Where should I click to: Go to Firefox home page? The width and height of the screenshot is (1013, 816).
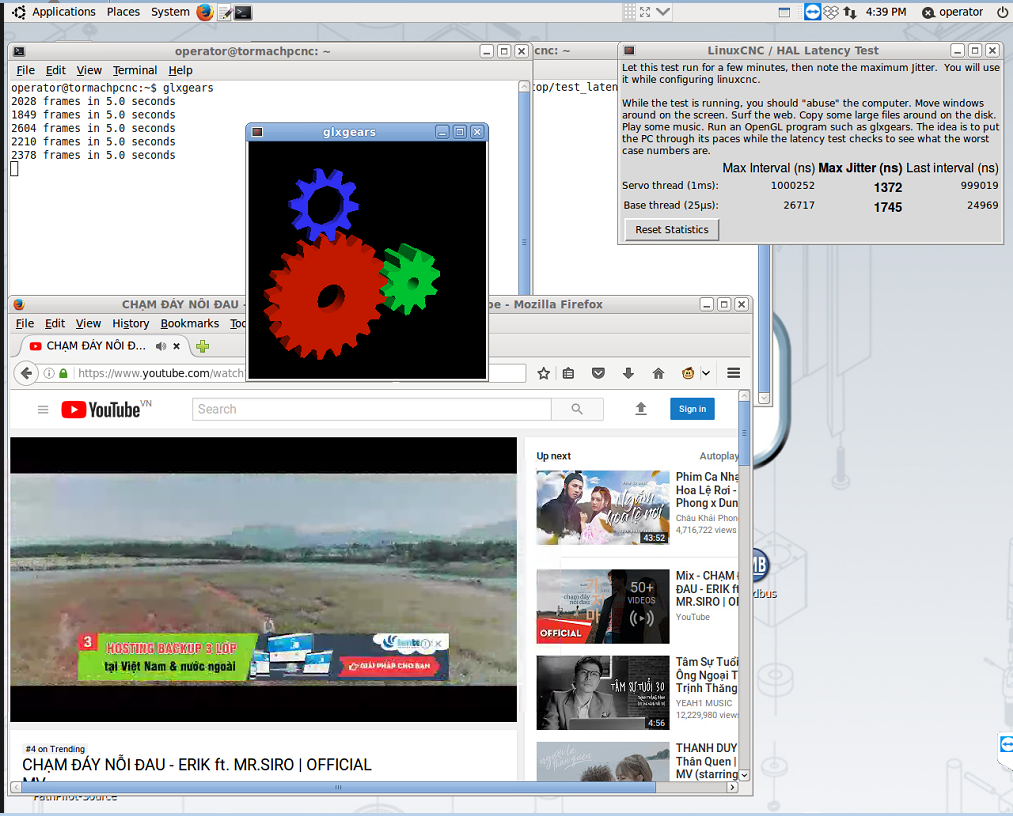coord(658,373)
